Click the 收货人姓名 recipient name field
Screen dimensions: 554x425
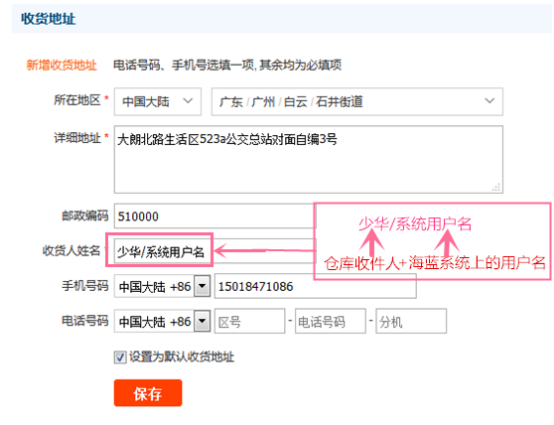tap(163, 251)
